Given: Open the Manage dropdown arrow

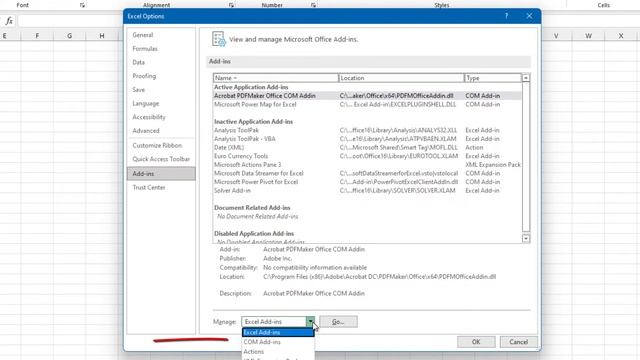Looking at the screenshot, I should 311,322.
